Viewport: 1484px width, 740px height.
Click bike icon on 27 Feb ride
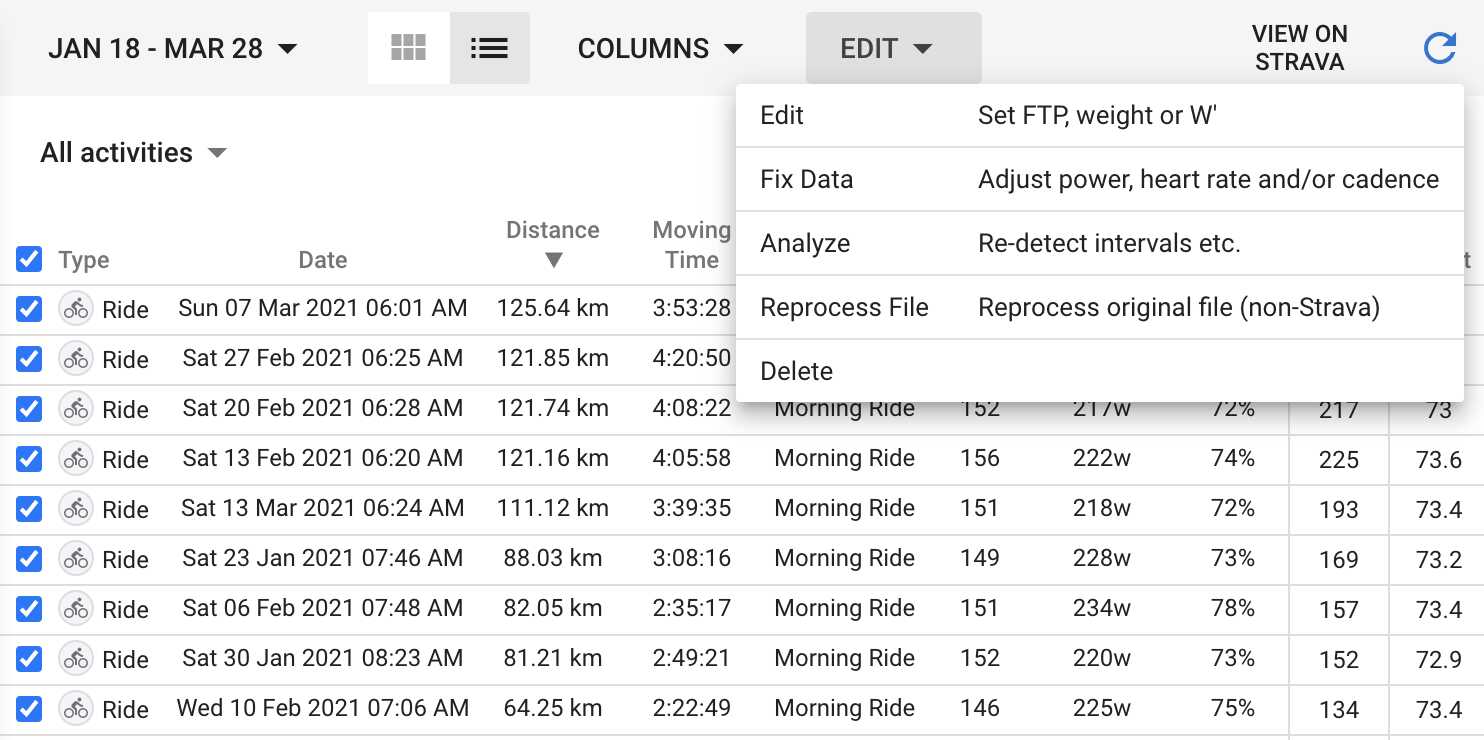tap(75, 359)
